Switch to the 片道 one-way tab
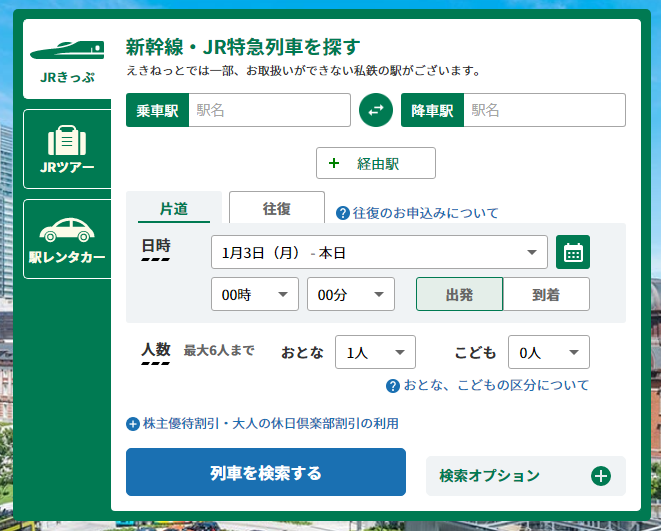Viewport: 661px width, 531px height. pos(174,208)
